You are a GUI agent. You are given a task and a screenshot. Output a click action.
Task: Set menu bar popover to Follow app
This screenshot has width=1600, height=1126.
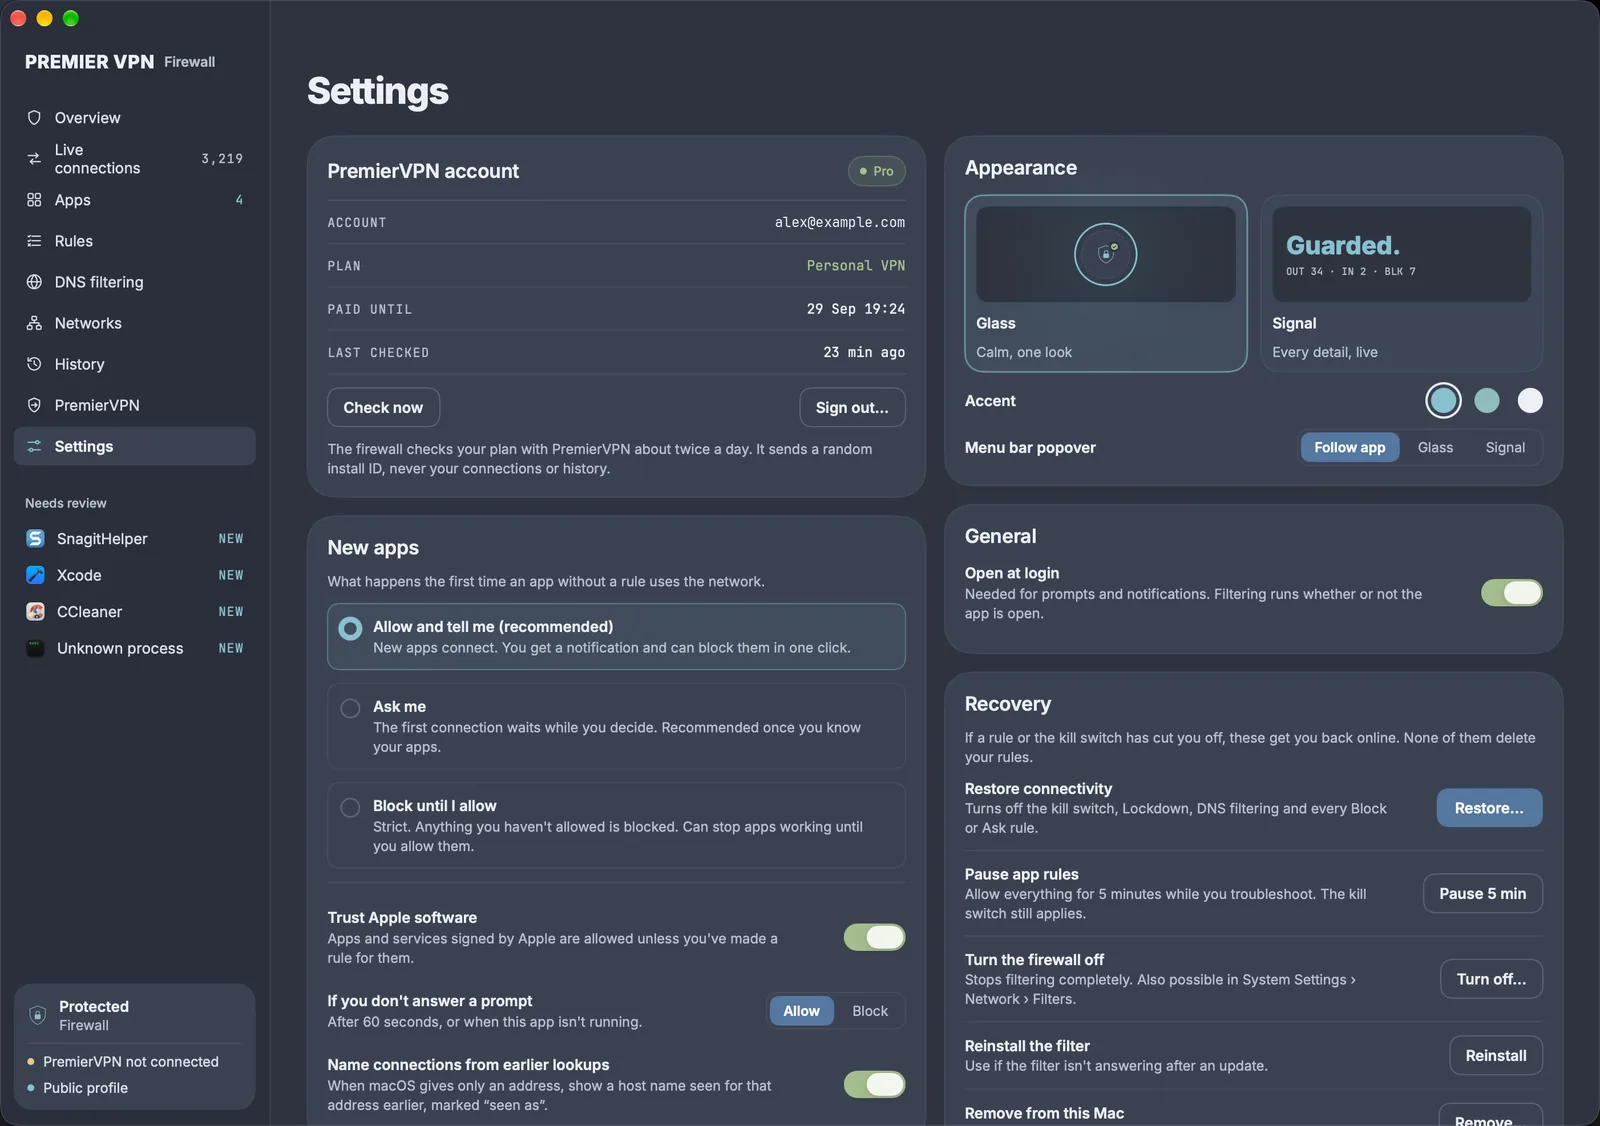1350,447
